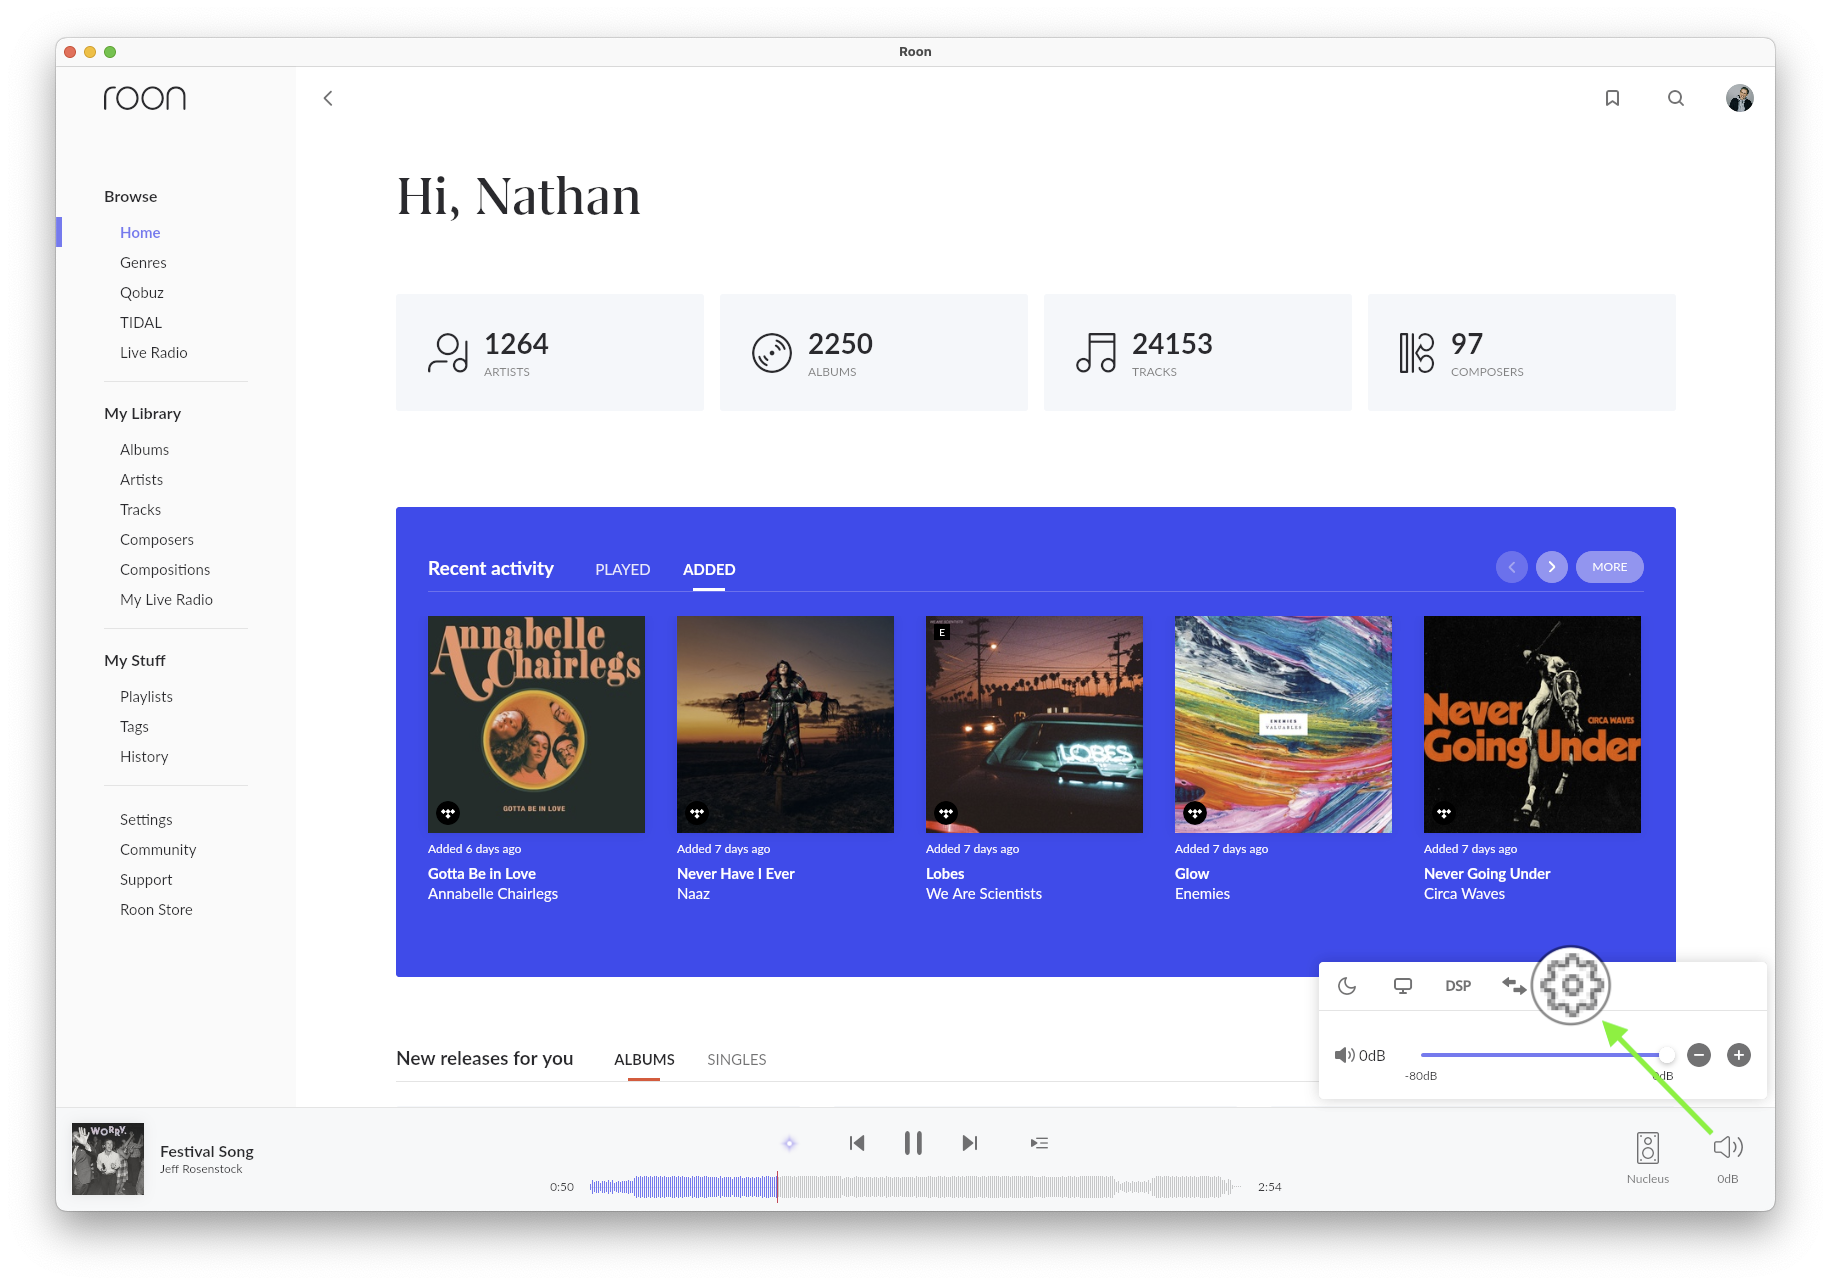The width and height of the screenshot is (1831, 1285).
Task: Decrease volume with minus button
Action: coord(1699,1055)
